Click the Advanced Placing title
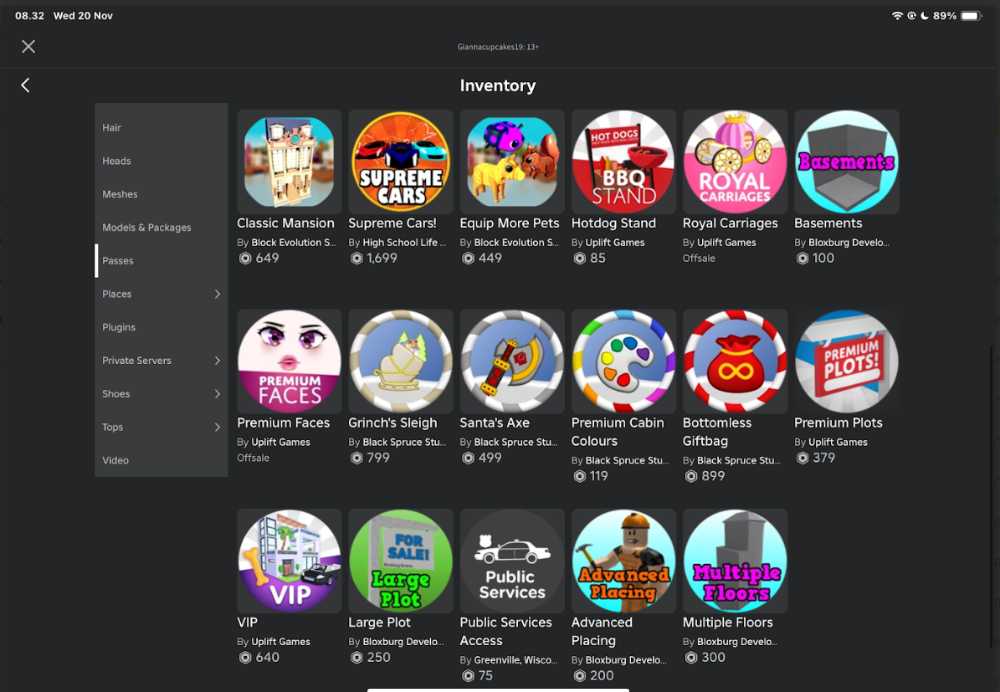 pos(602,631)
